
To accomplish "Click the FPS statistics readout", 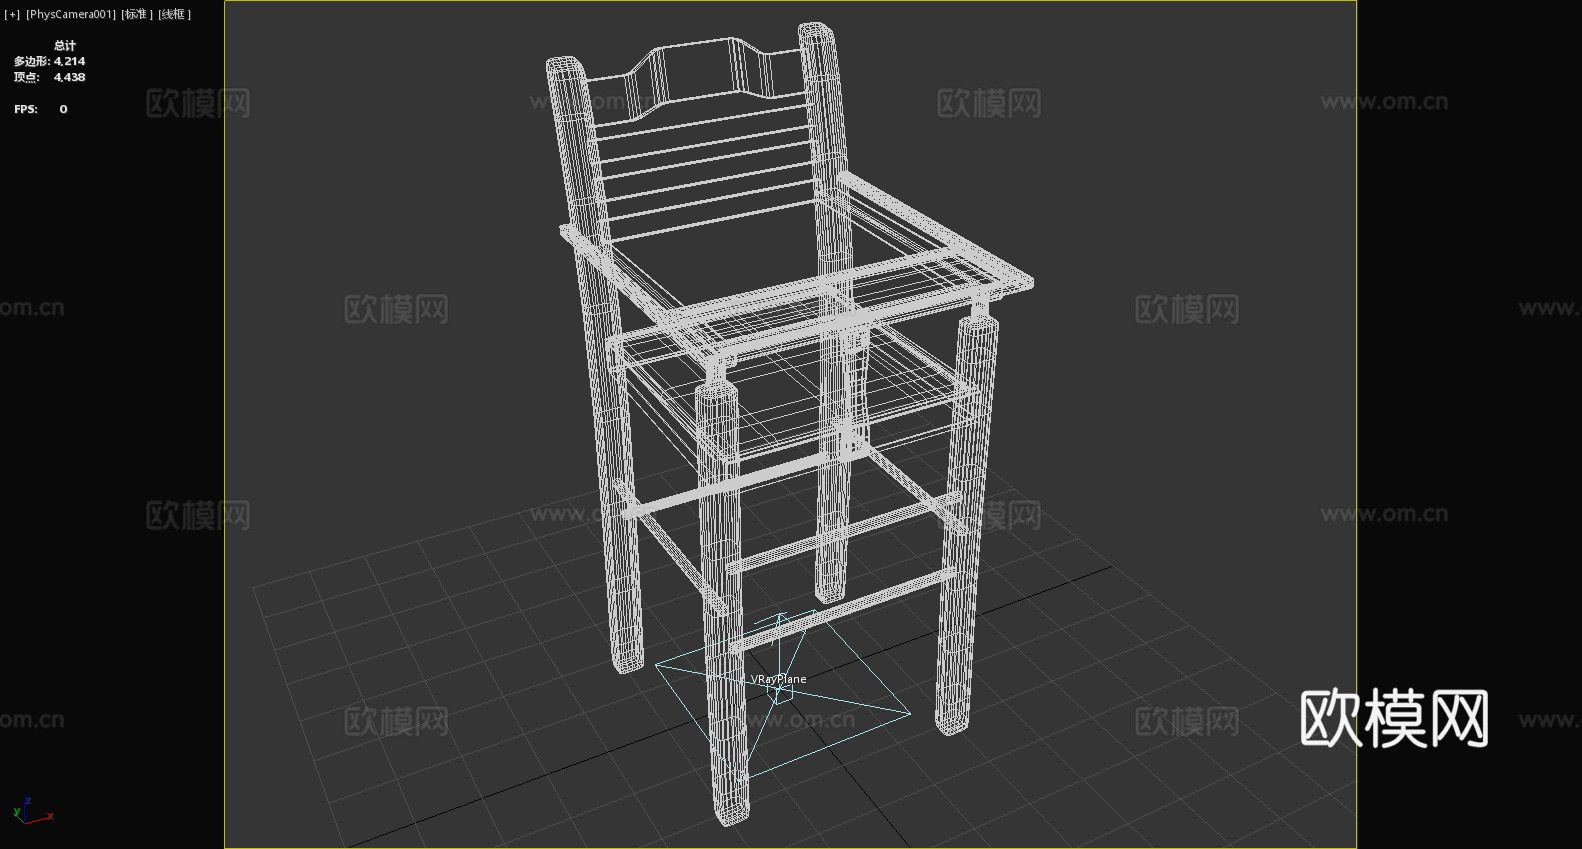I will pyautogui.click(x=41, y=109).
